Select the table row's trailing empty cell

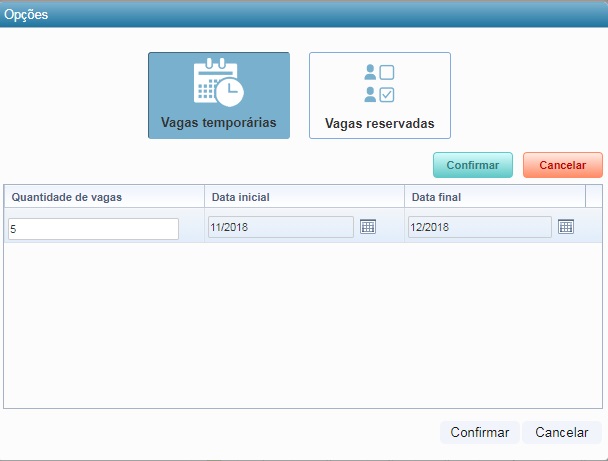click(x=593, y=228)
